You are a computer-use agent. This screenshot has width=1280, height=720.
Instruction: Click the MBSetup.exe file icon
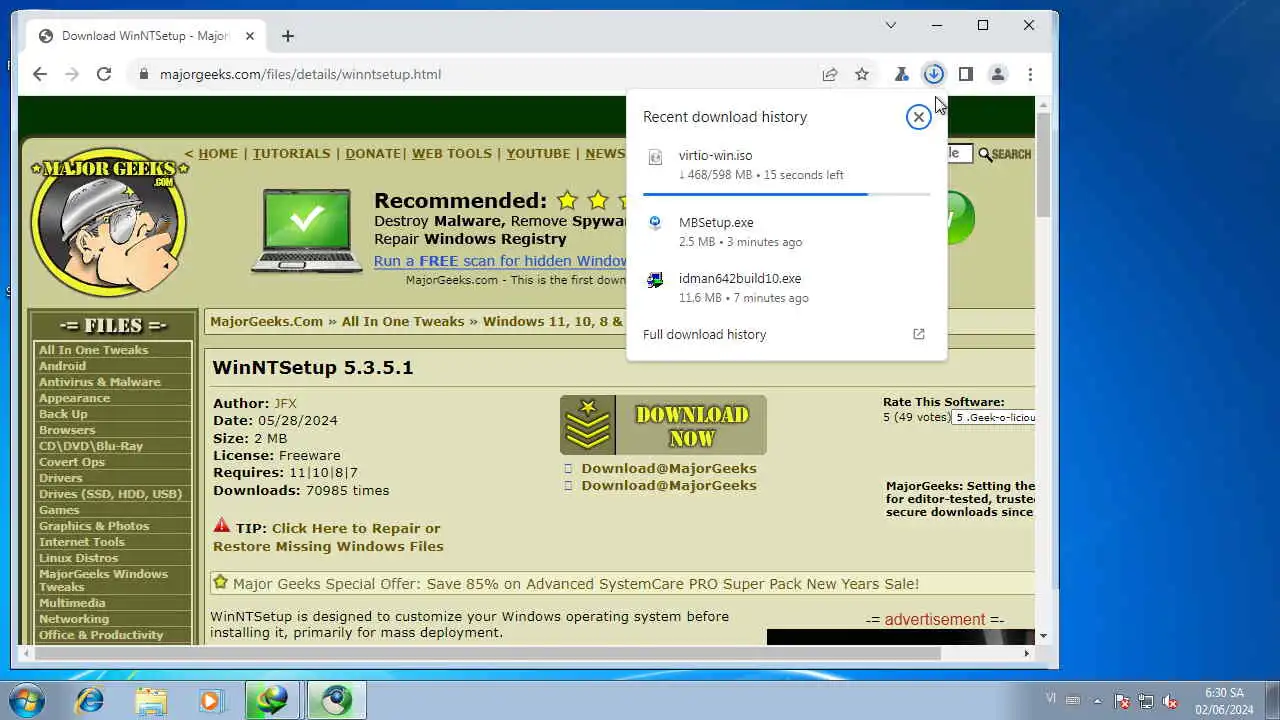tap(655, 223)
